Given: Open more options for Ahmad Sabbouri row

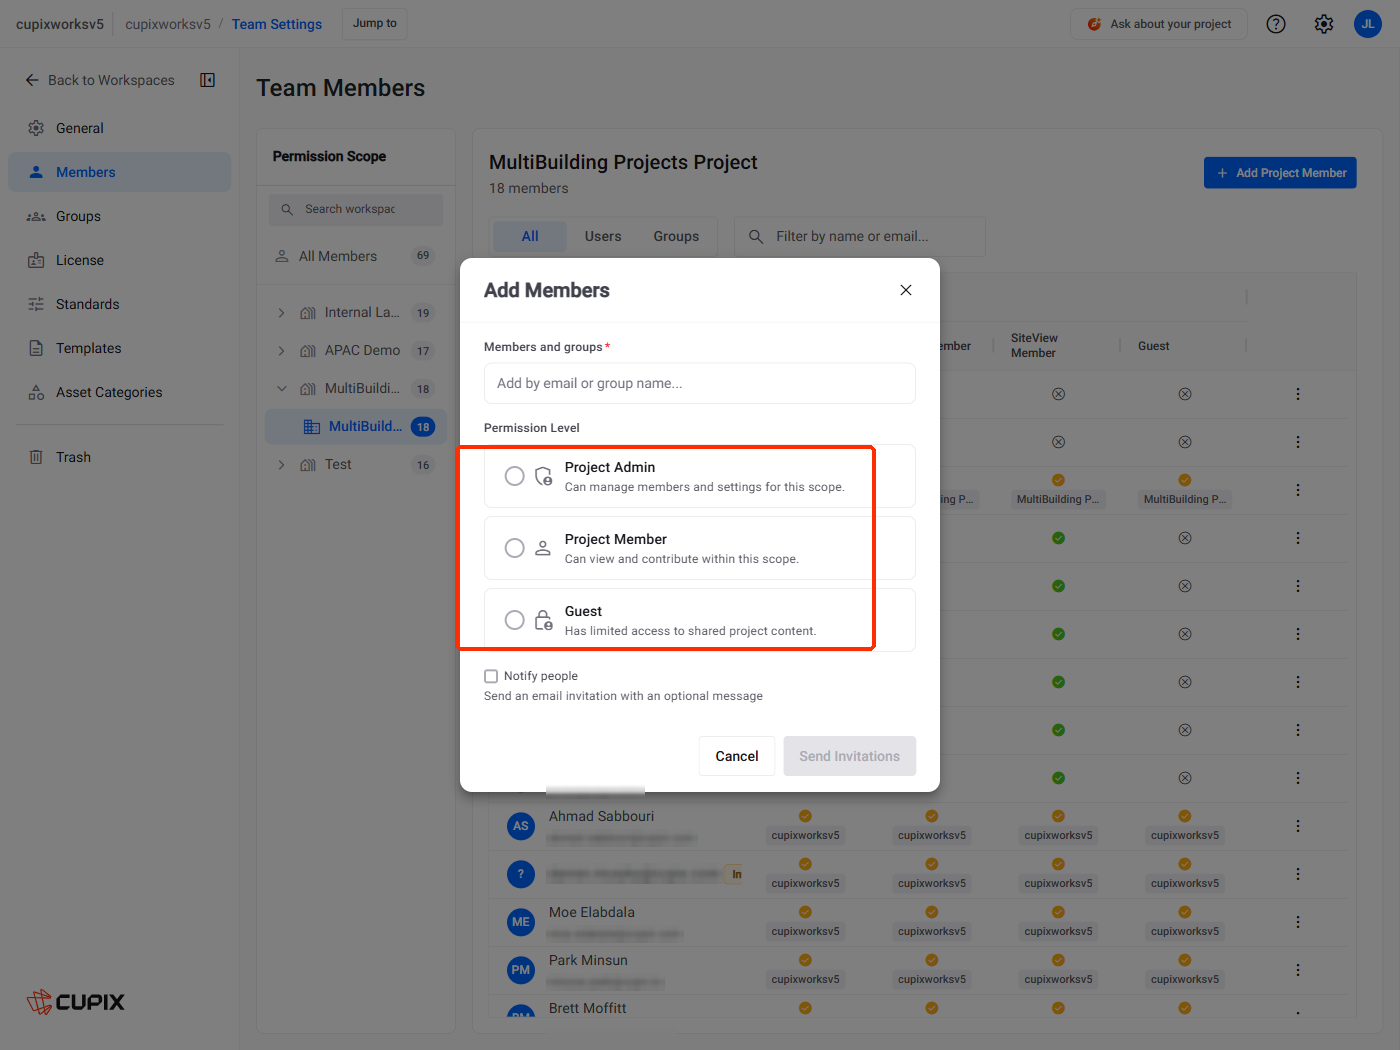Looking at the screenshot, I should (x=1298, y=826).
